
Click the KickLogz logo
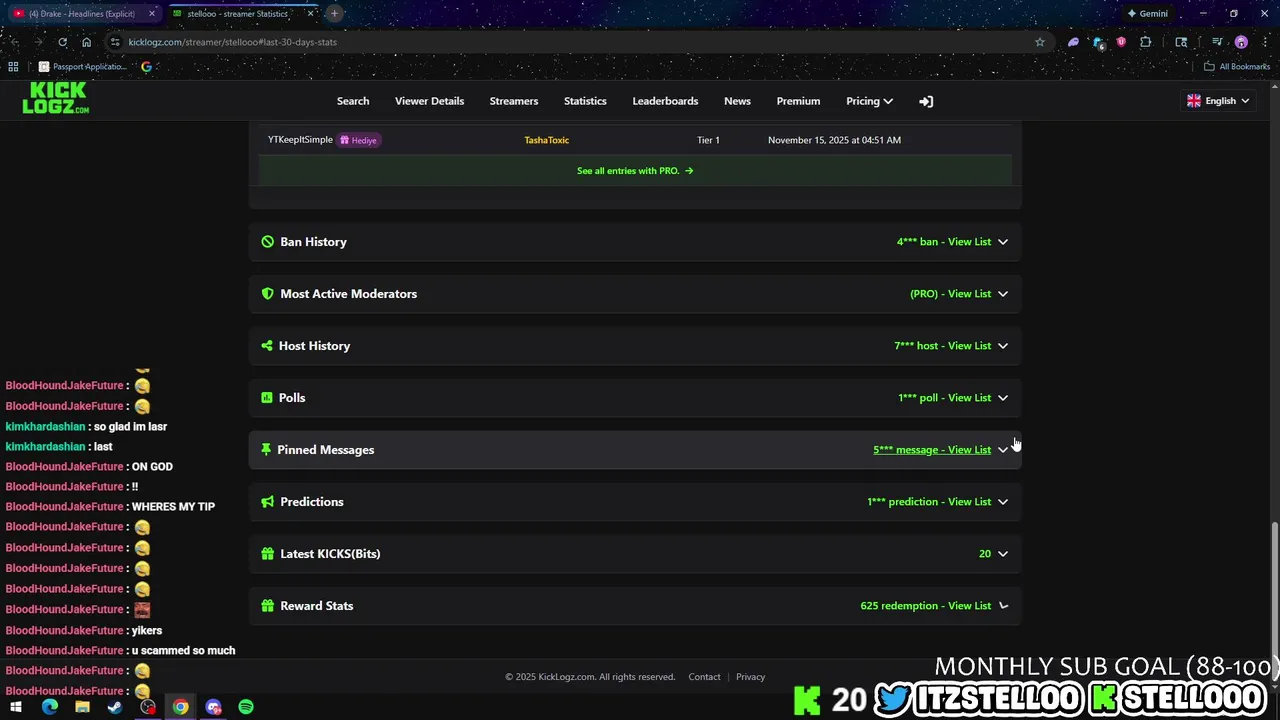[55, 98]
